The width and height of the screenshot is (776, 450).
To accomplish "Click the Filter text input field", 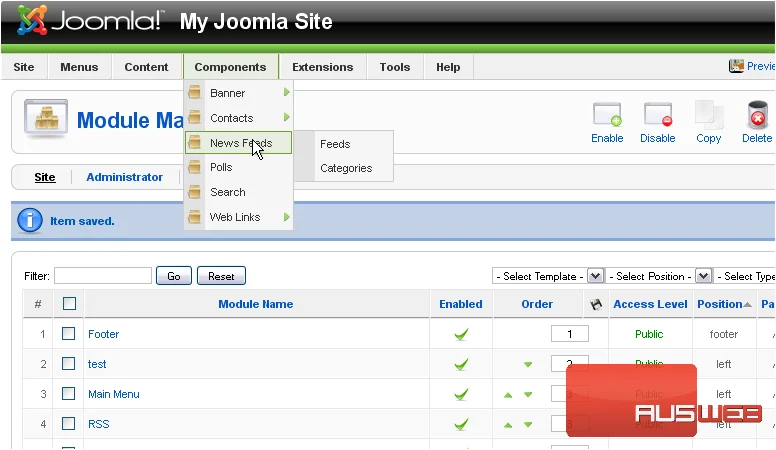I will [x=103, y=276].
